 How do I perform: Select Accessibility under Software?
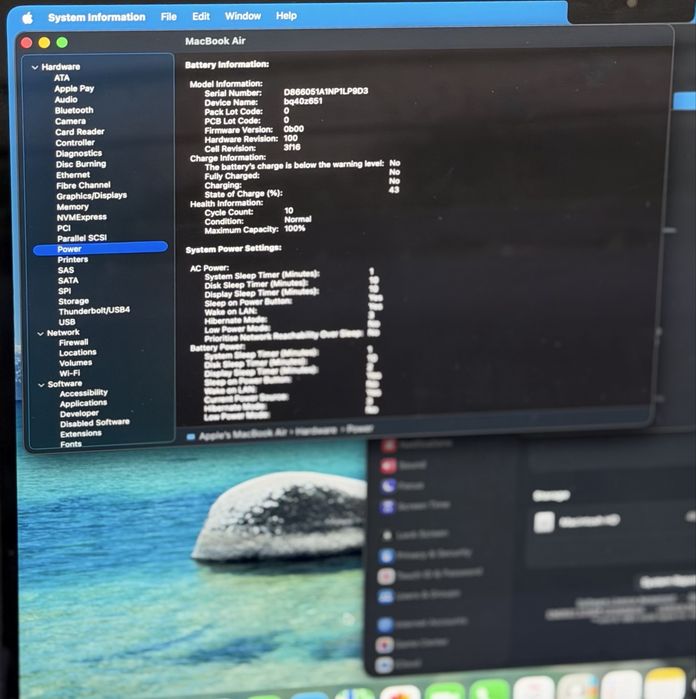[x=84, y=393]
